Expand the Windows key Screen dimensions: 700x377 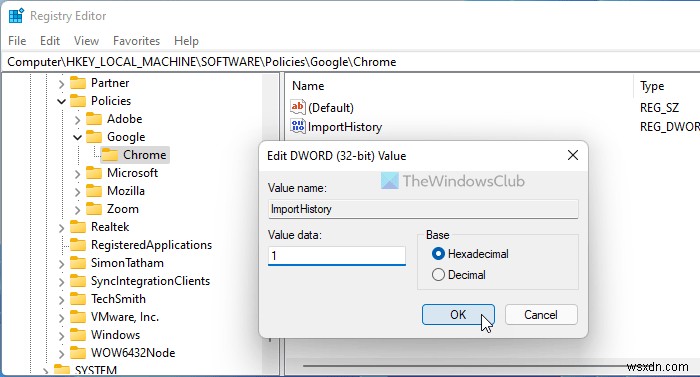pos(61,335)
